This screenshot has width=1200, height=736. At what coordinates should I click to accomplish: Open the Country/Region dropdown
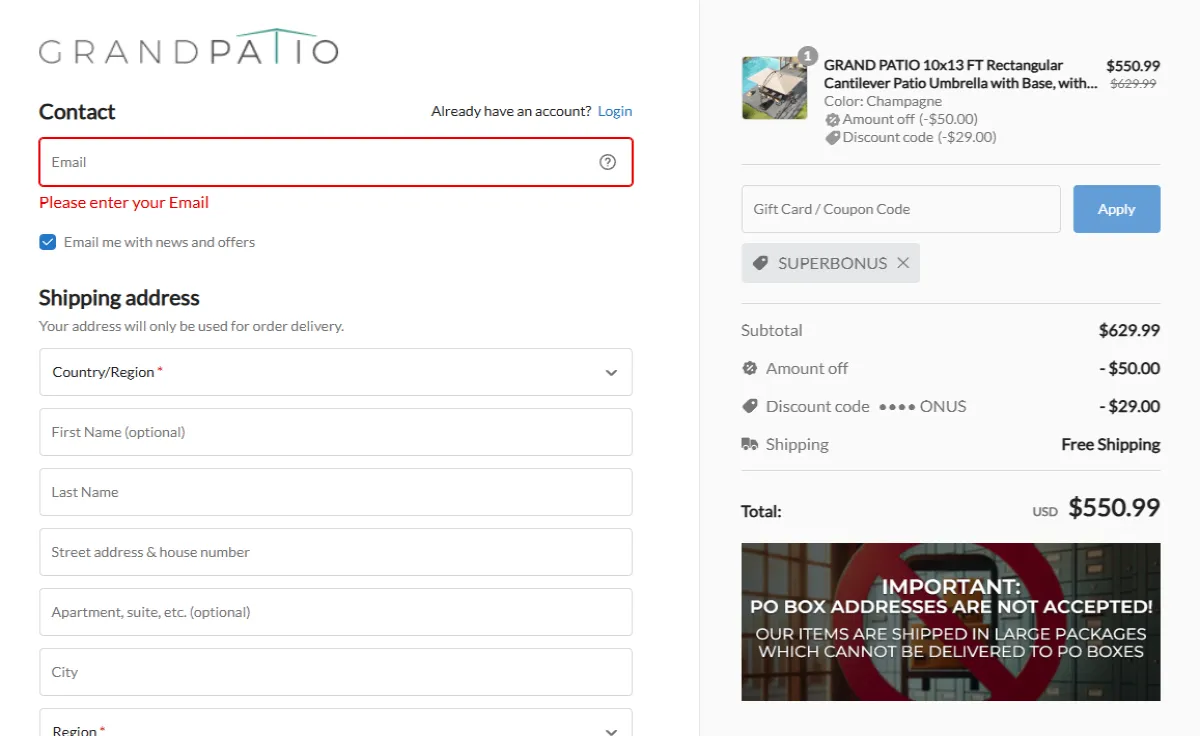click(x=335, y=372)
